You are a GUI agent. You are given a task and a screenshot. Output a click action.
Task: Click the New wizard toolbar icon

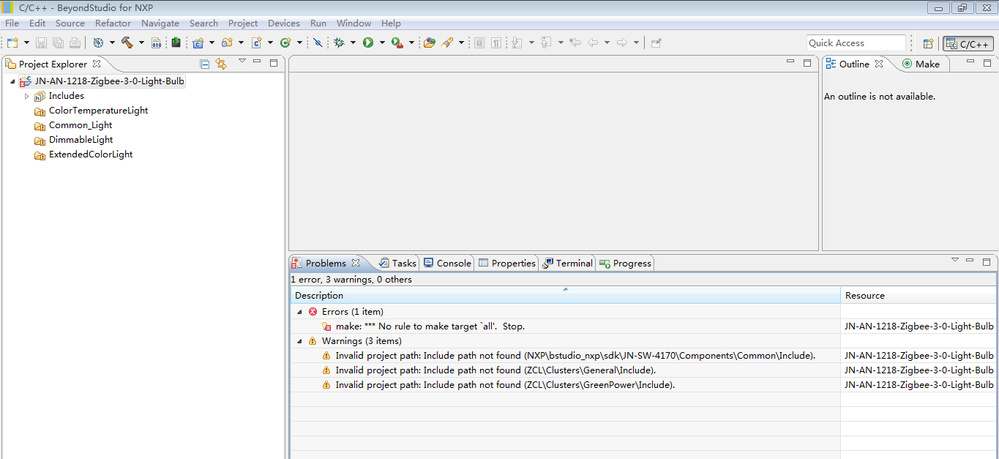click(13, 43)
